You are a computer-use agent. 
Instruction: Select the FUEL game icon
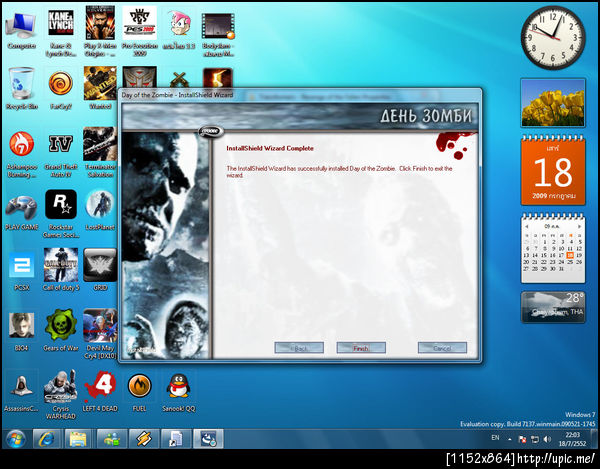(139, 392)
